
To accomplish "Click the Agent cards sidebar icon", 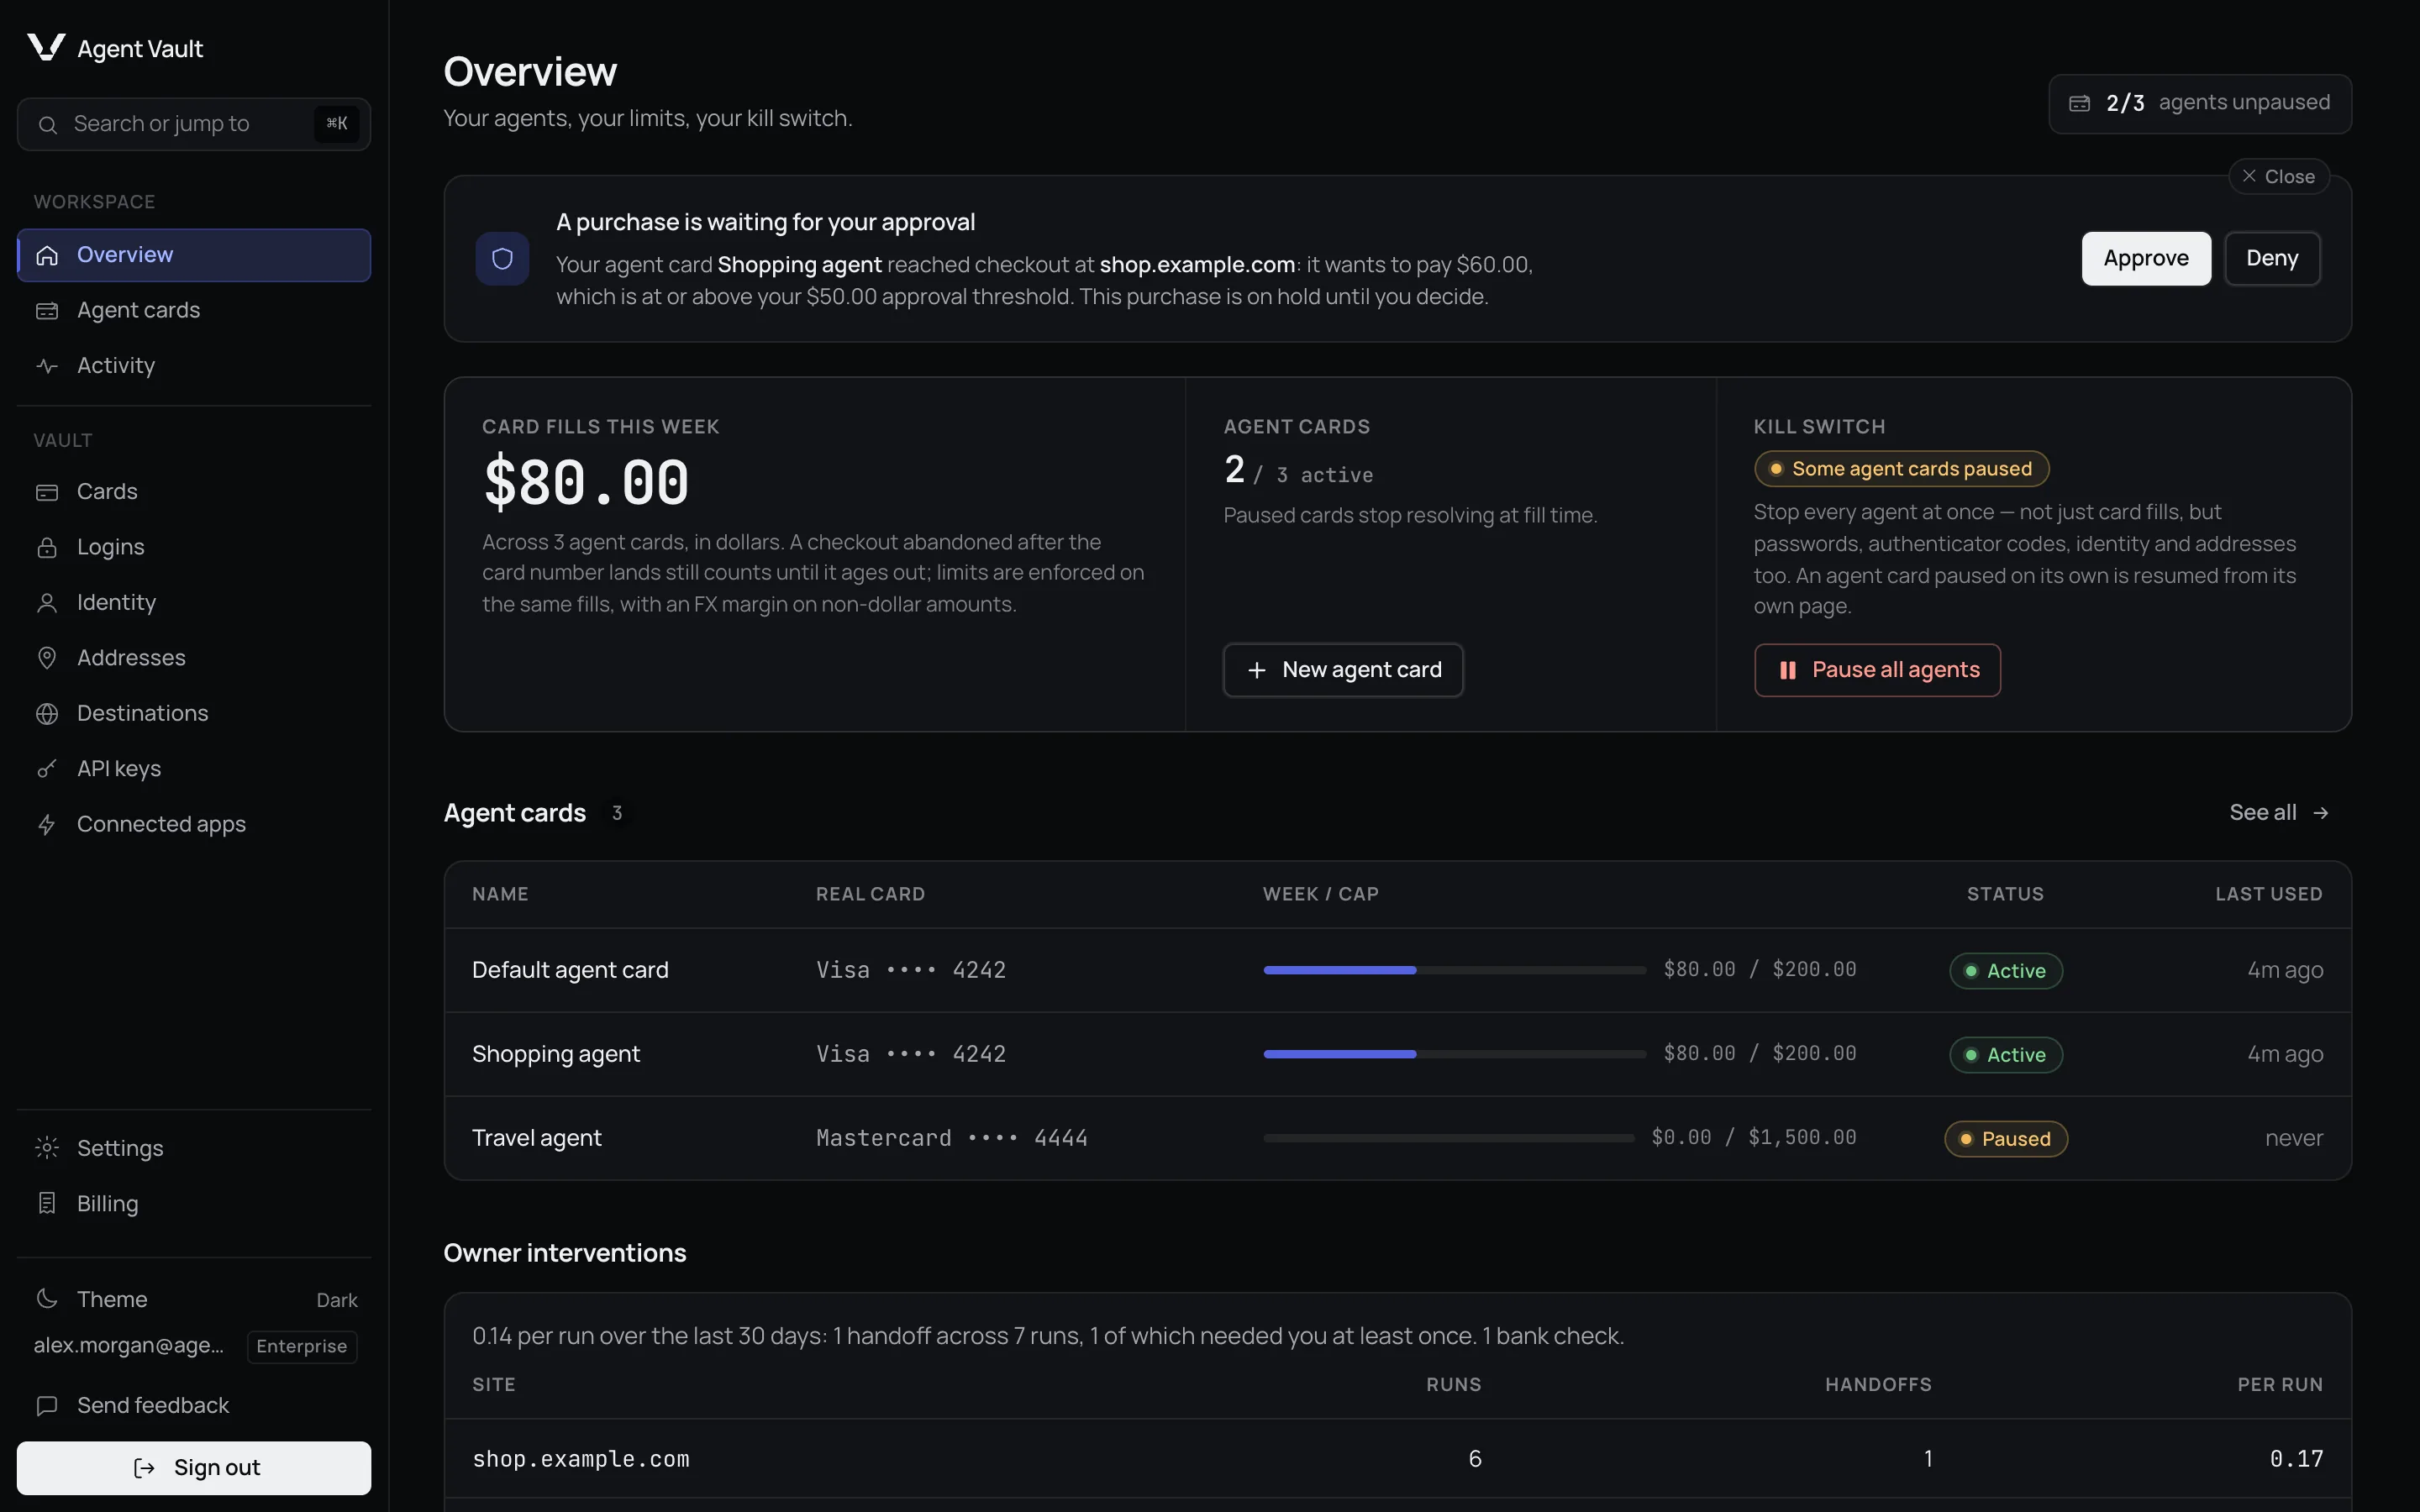I will [47, 311].
